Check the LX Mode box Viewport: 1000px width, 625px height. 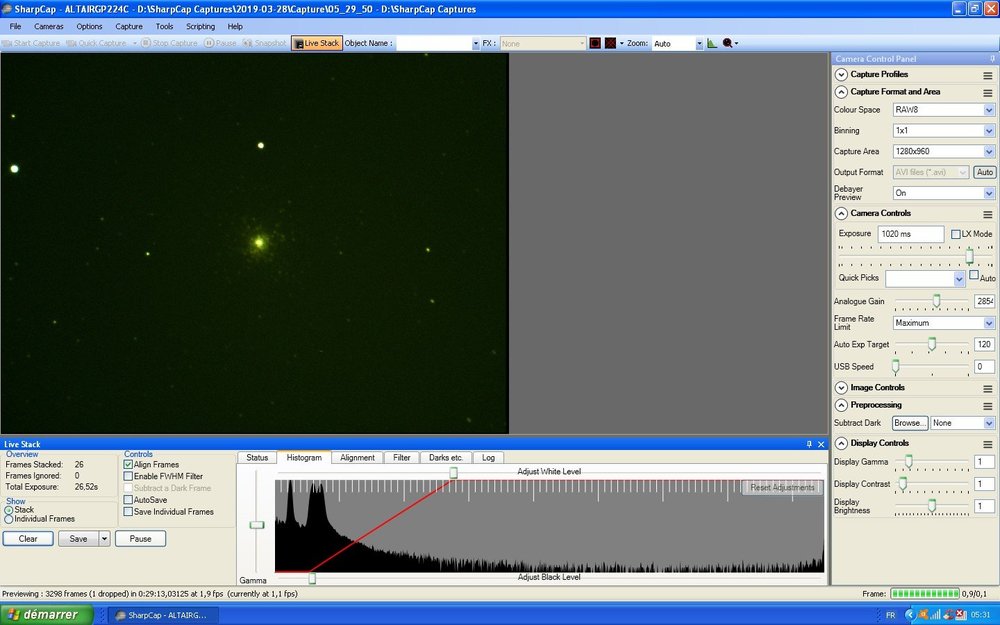click(x=956, y=234)
